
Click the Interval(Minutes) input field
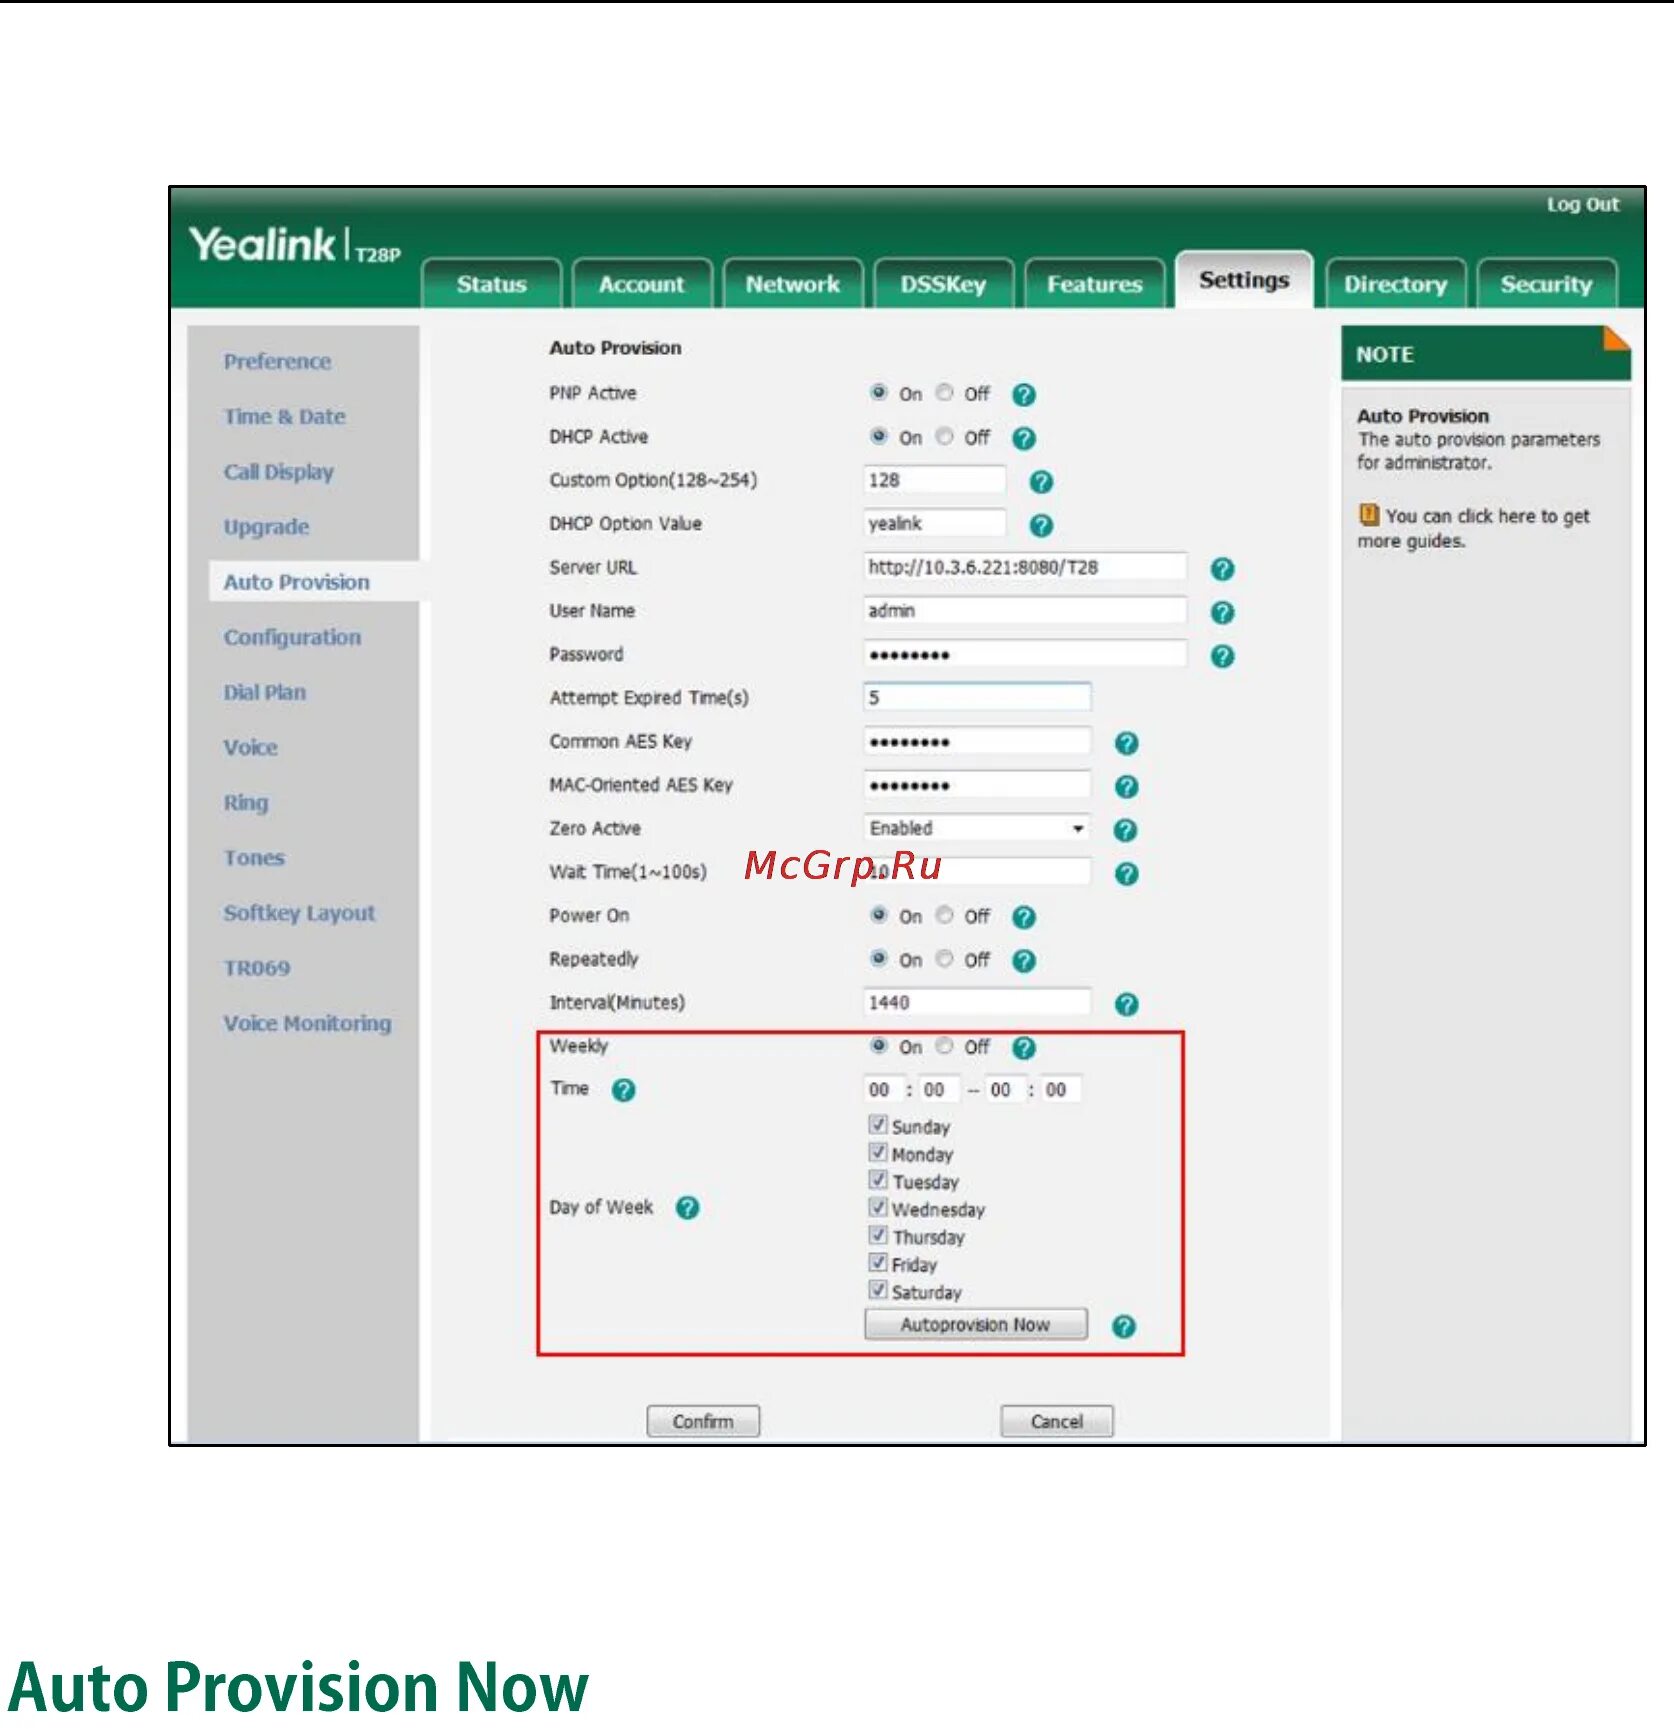pos(977,1002)
